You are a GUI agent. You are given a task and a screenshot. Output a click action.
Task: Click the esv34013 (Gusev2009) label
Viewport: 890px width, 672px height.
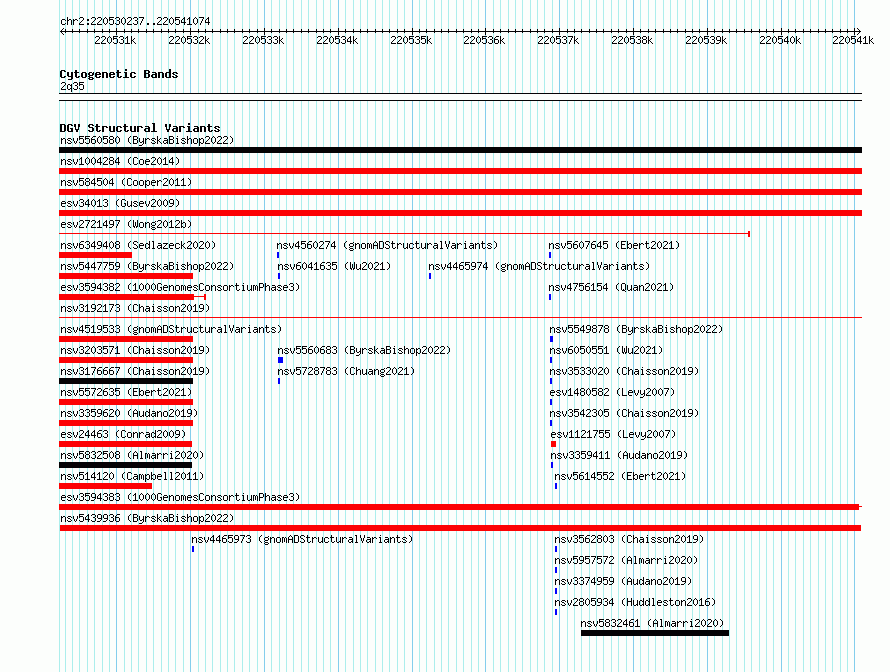click(x=120, y=203)
